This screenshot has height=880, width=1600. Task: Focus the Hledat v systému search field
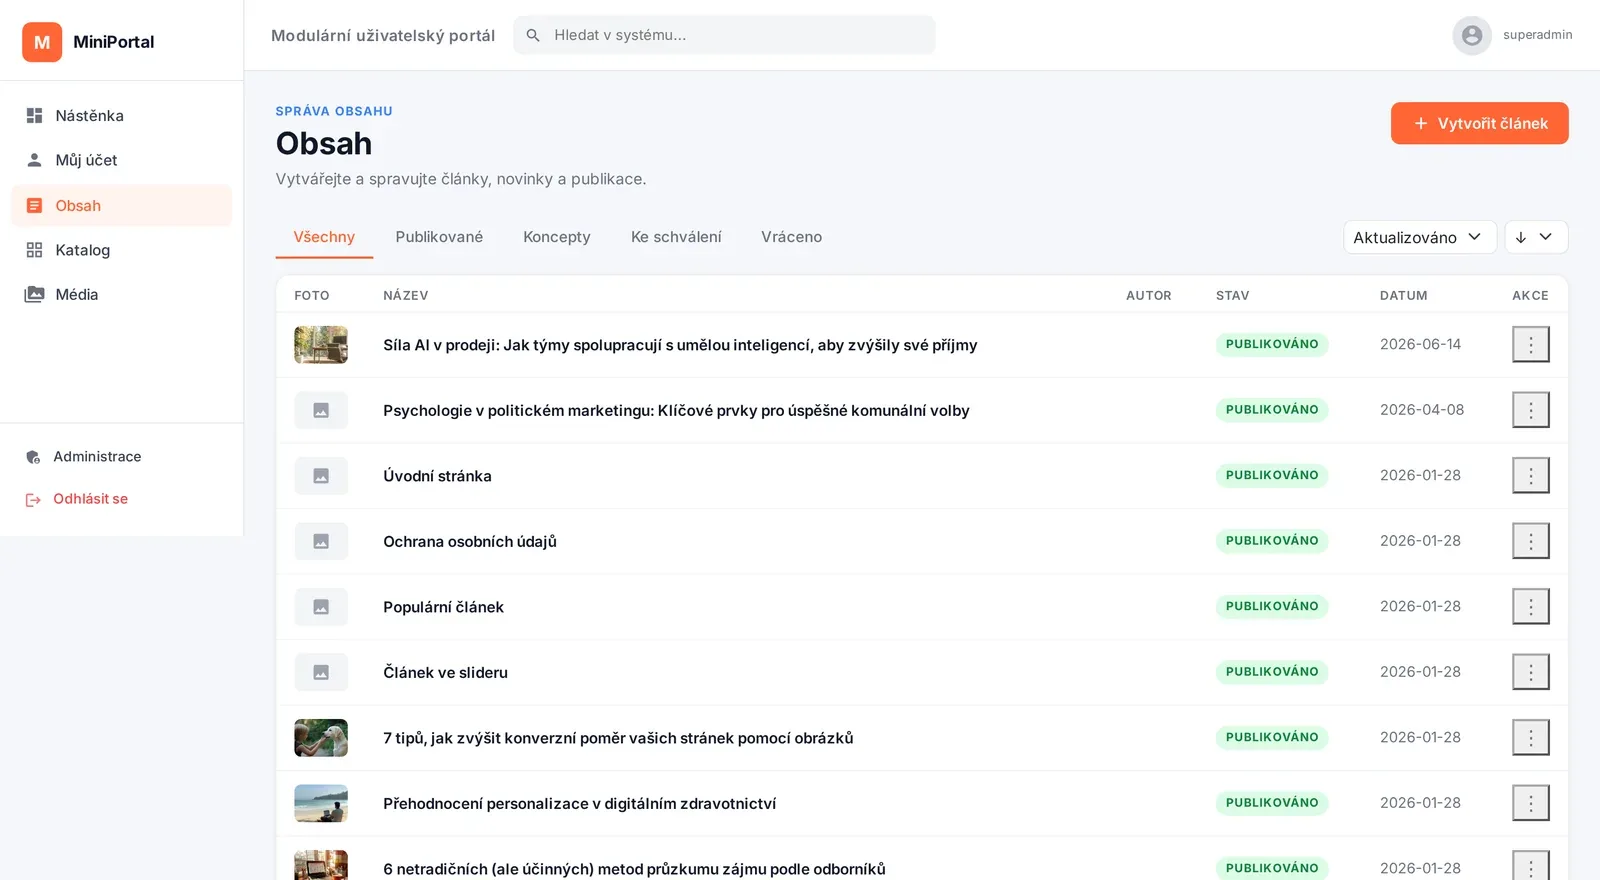(x=724, y=35)
